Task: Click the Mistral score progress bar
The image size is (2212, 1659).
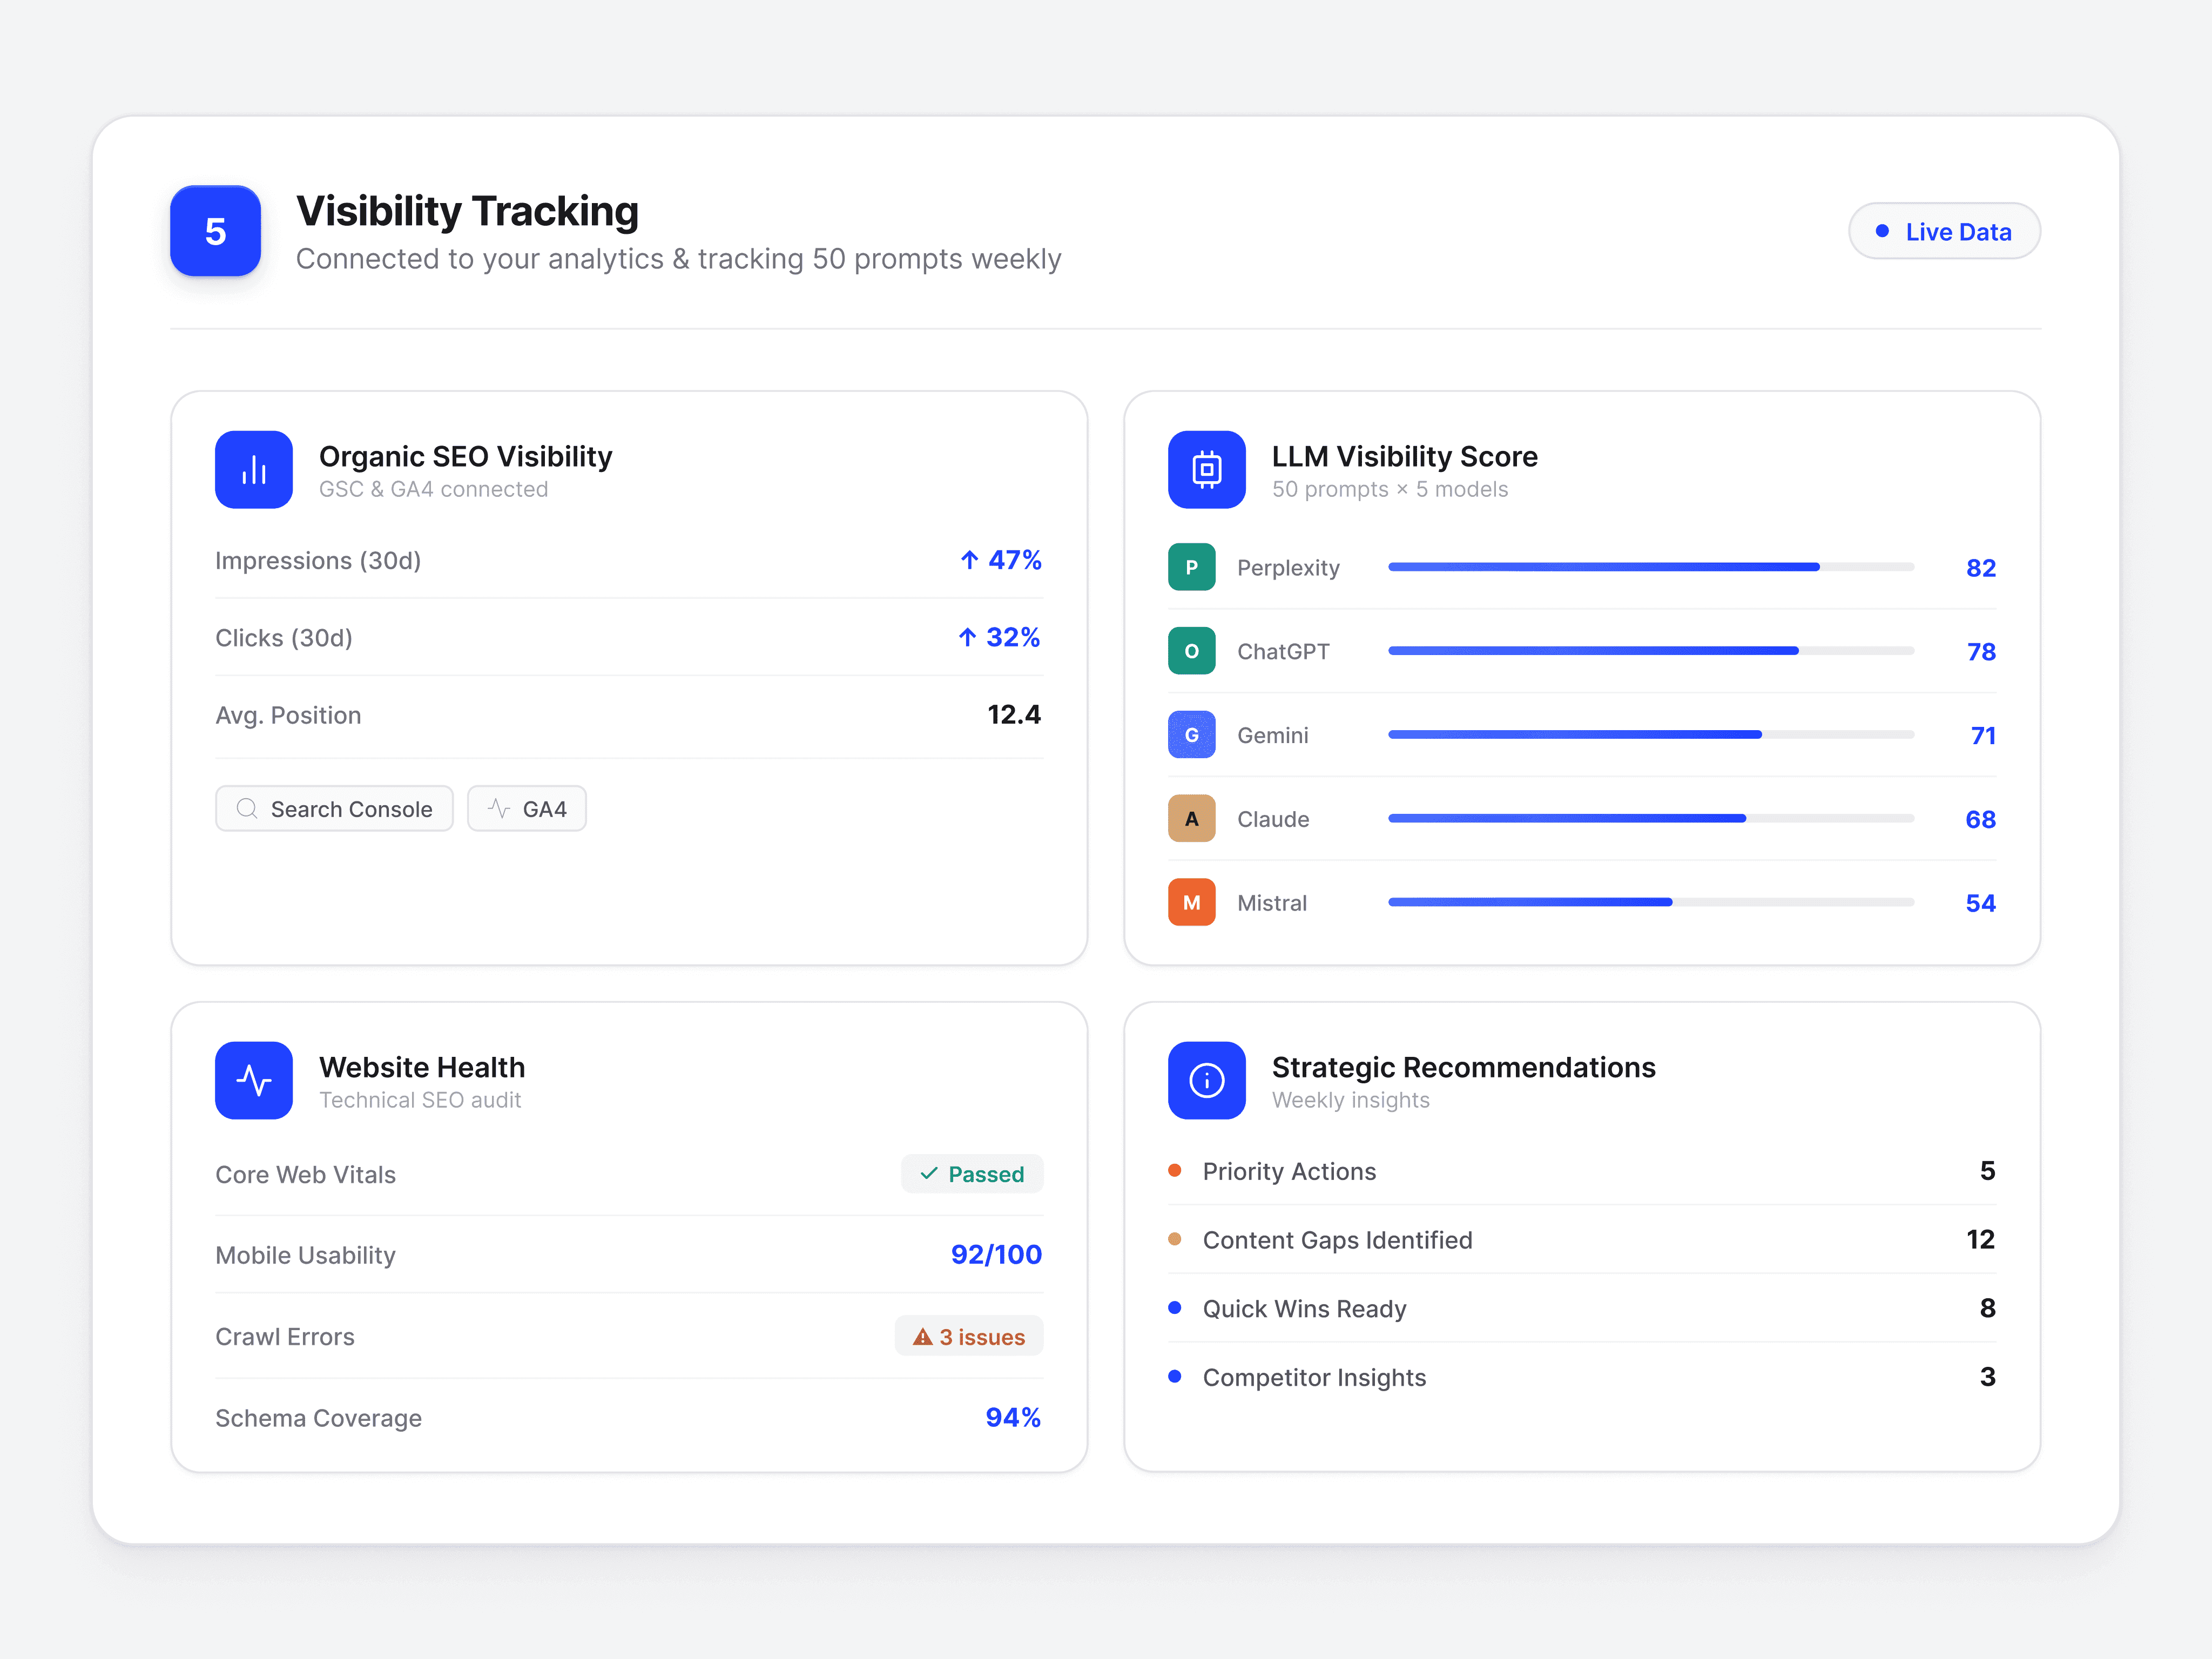Action: (x=1650, y=902)
